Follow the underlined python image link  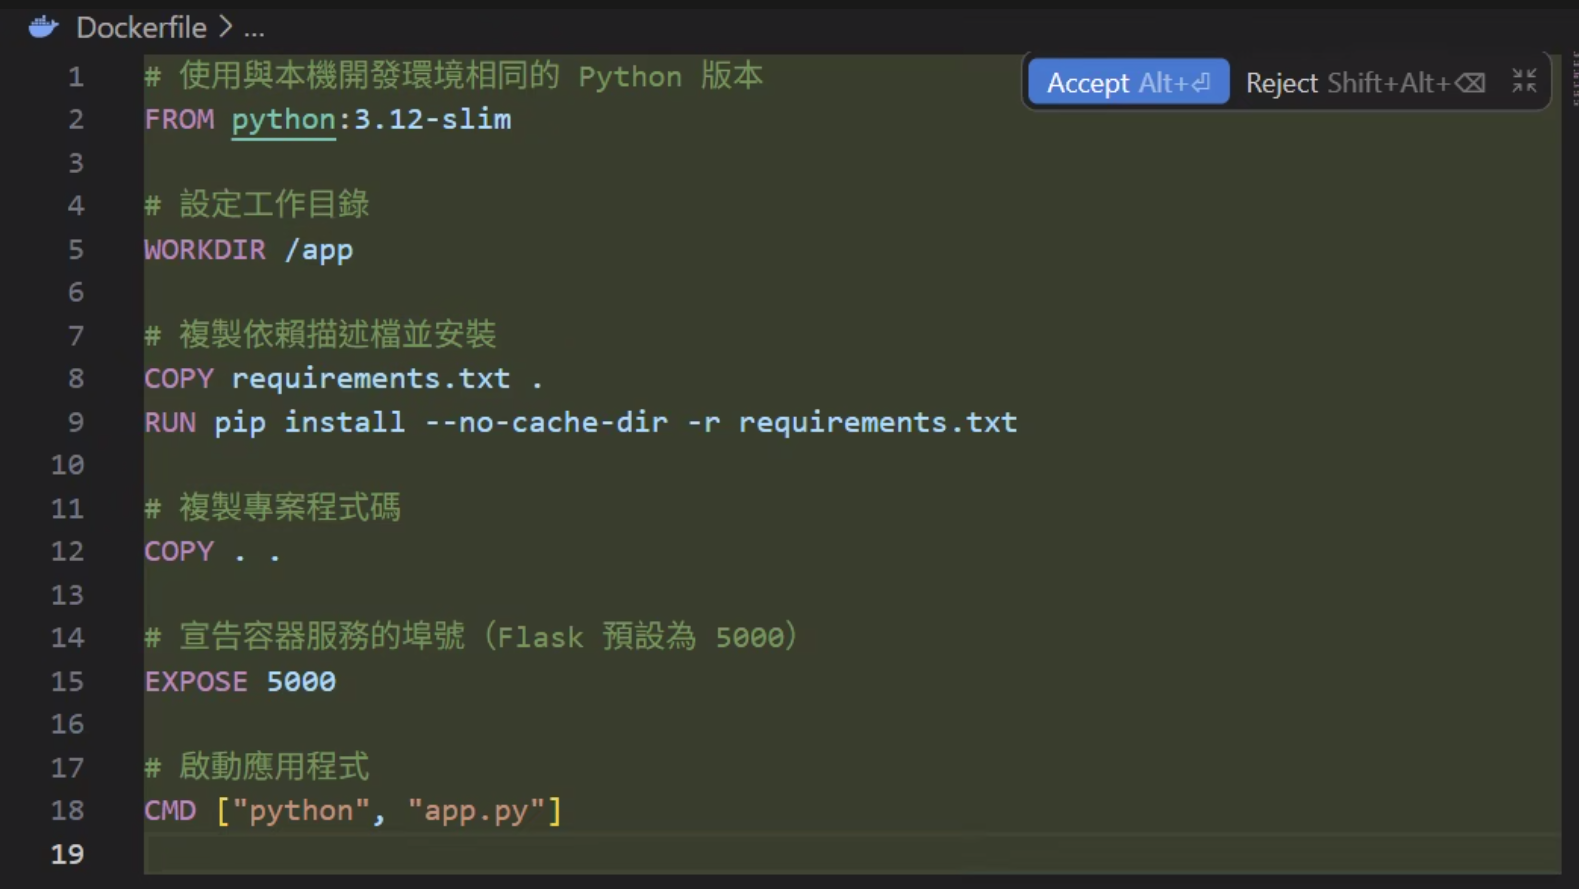(283, 120)
